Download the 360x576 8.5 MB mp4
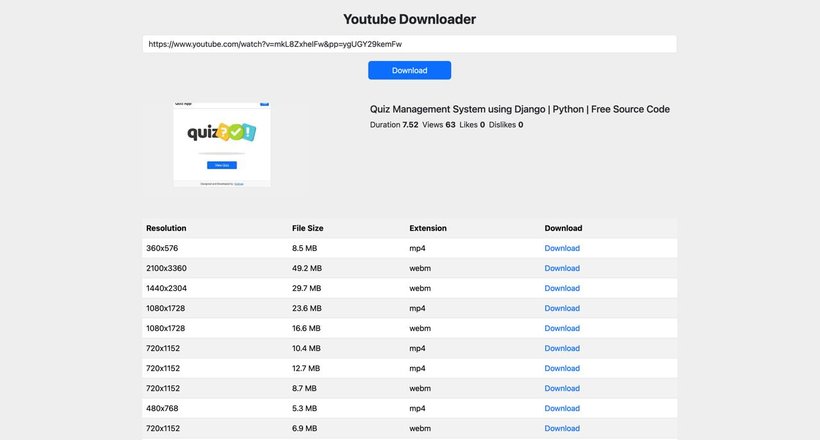Viewport: 820px width, 440px height. click(562, 248)
